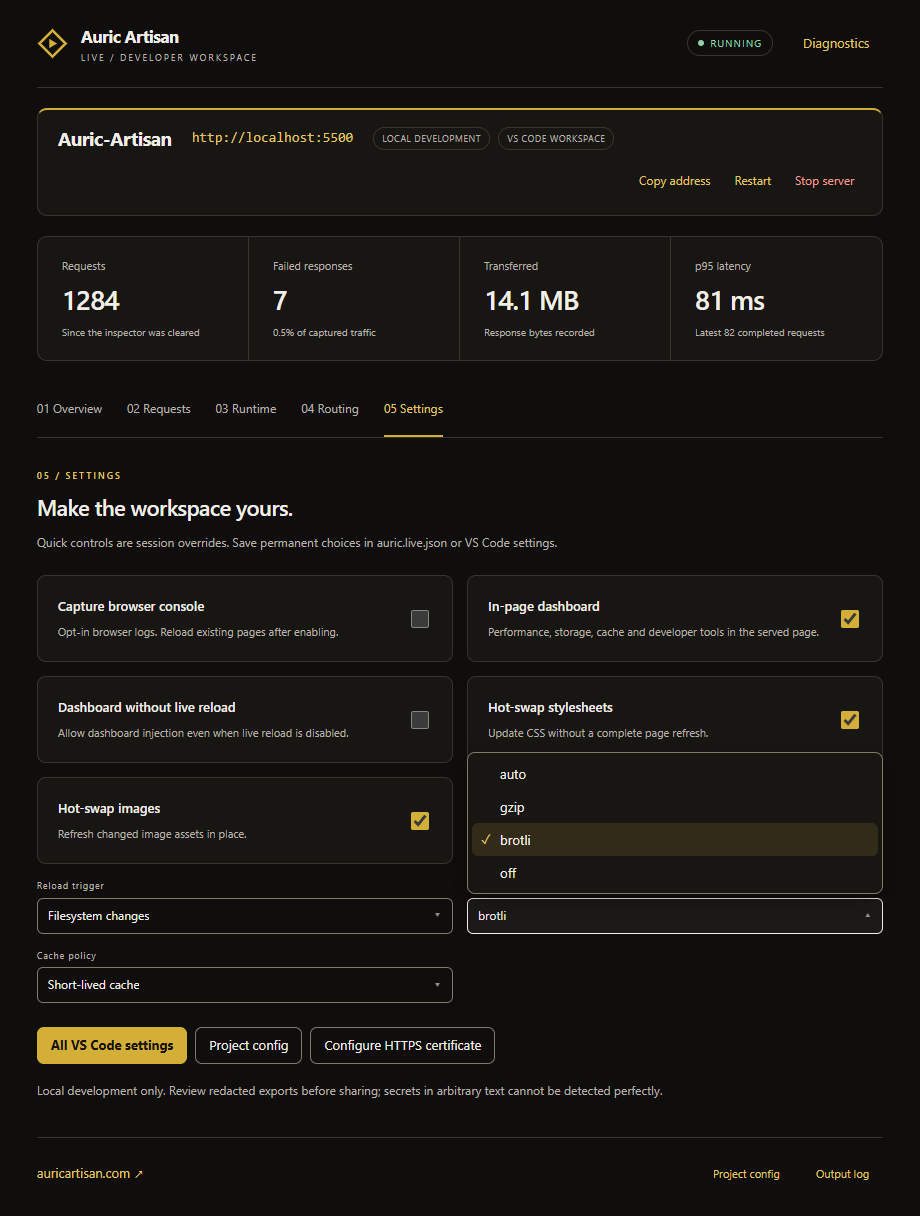Click the 7 failed responses value
920x1216 pixels.
pos(280,300)
